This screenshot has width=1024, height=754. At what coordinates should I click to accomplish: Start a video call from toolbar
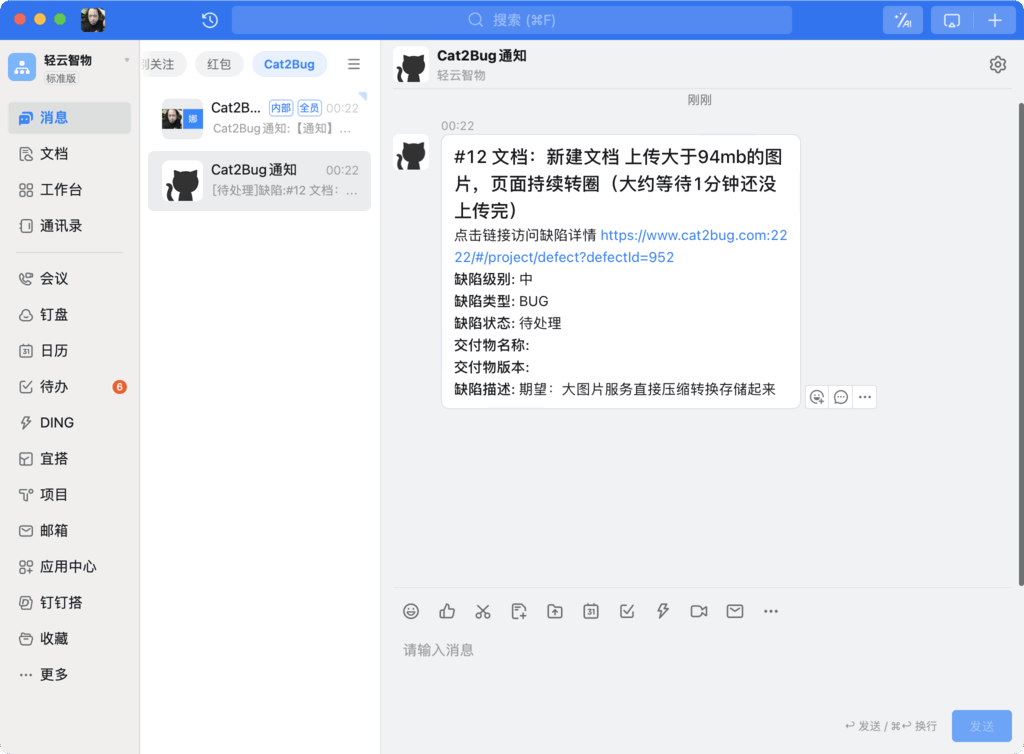pos(699,611)
